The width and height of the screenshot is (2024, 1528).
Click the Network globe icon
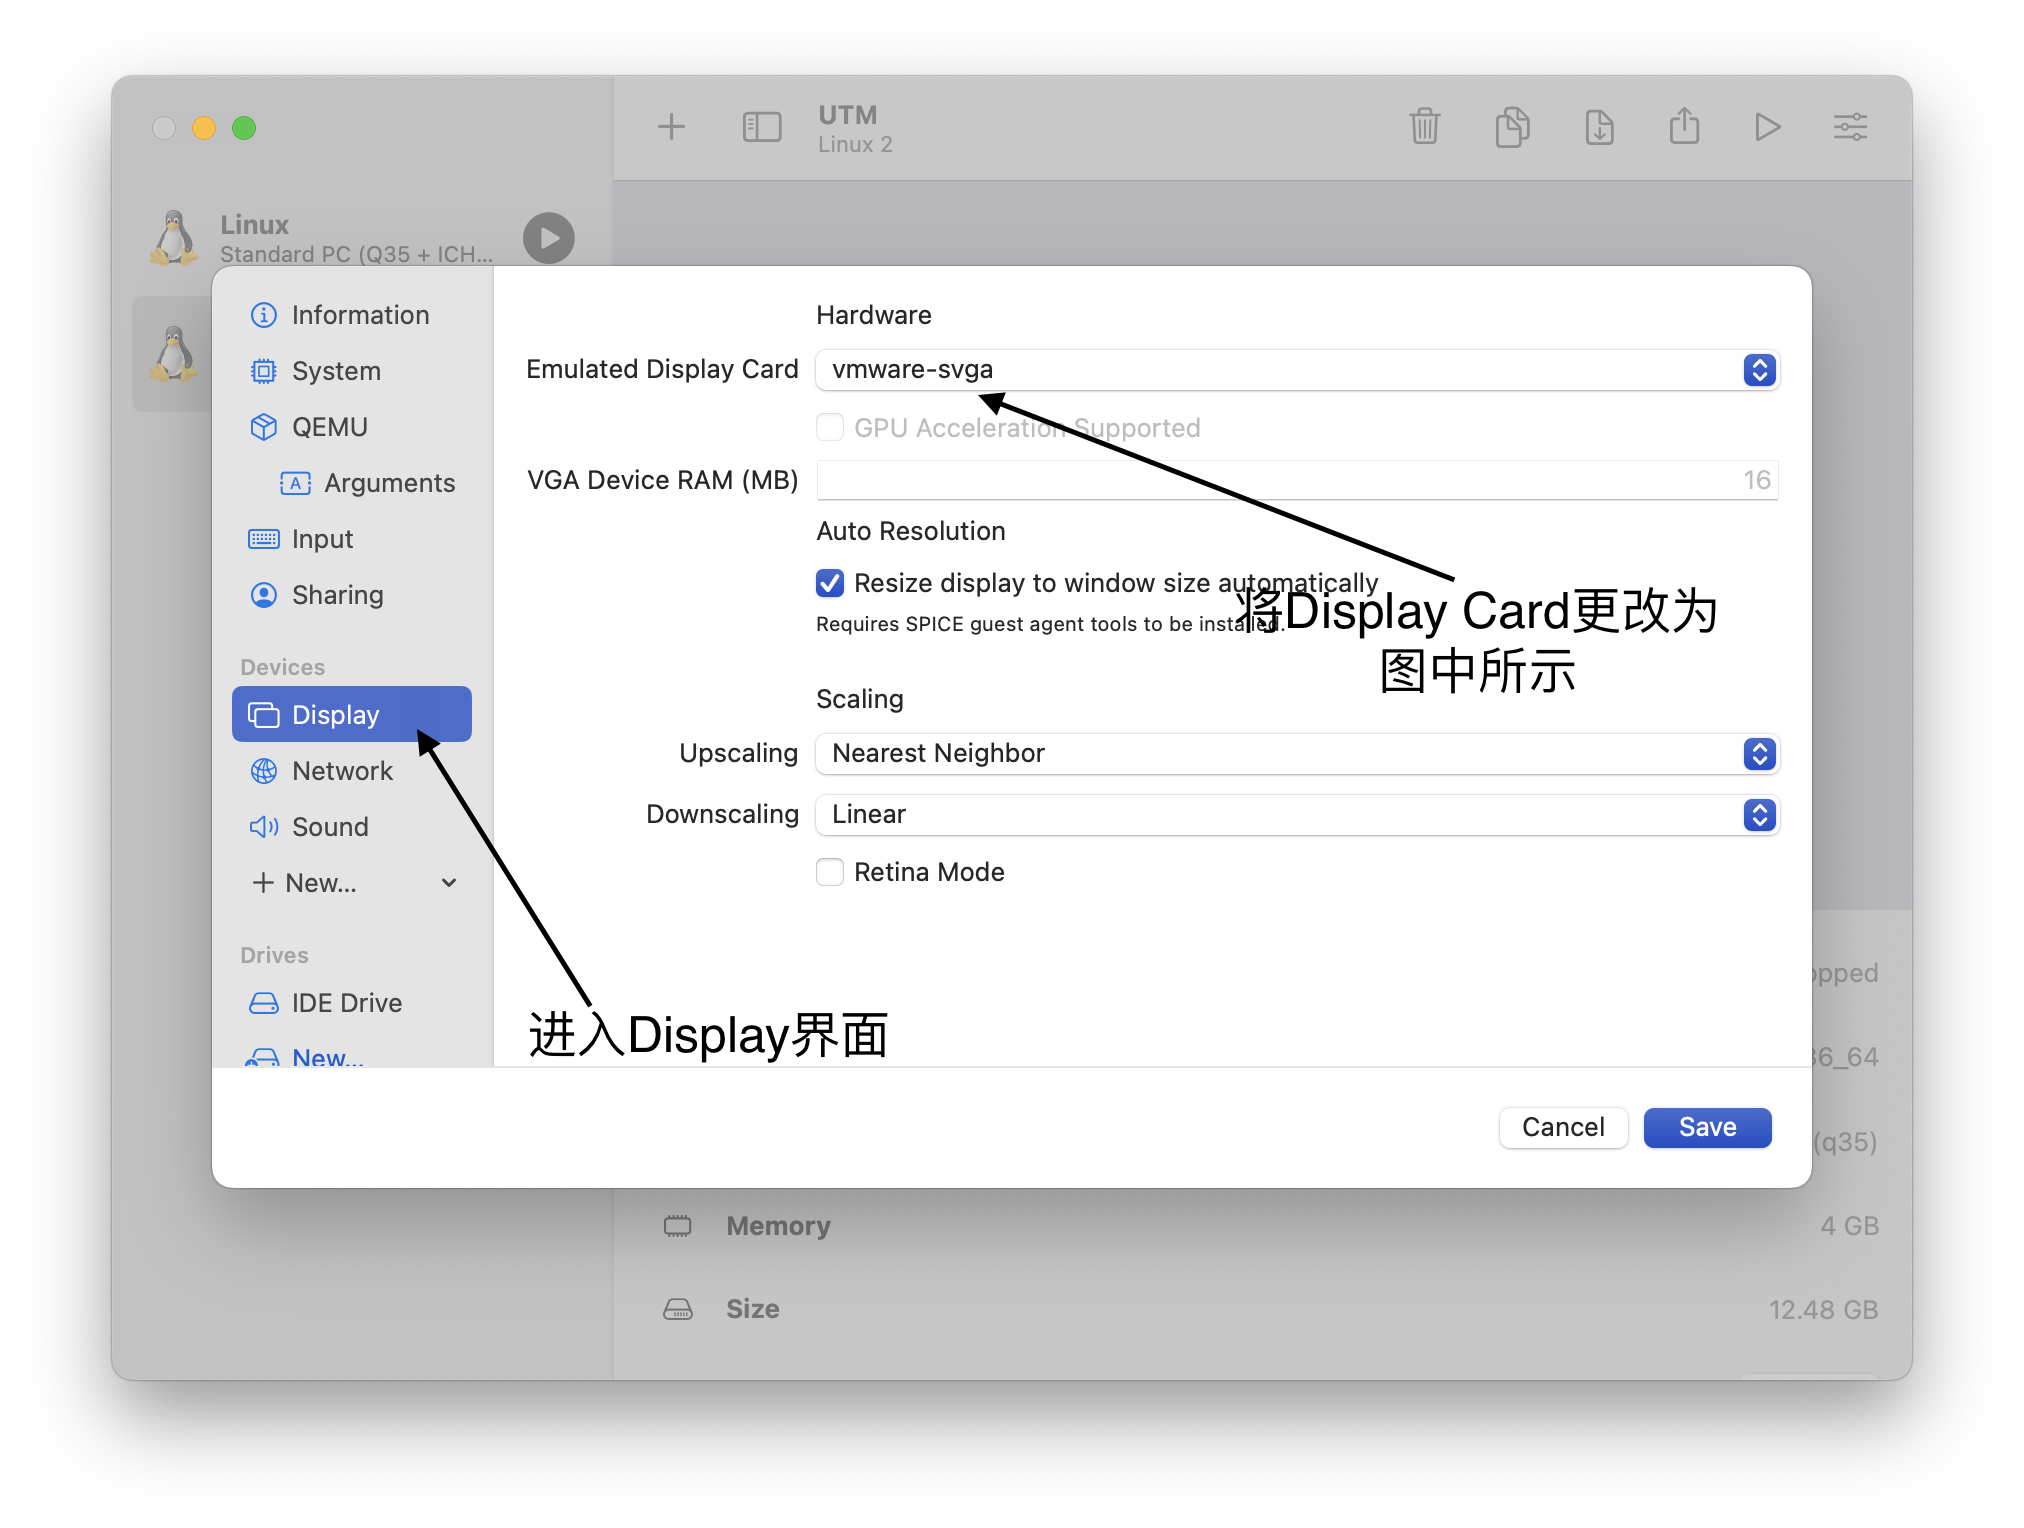coord(263,771)
